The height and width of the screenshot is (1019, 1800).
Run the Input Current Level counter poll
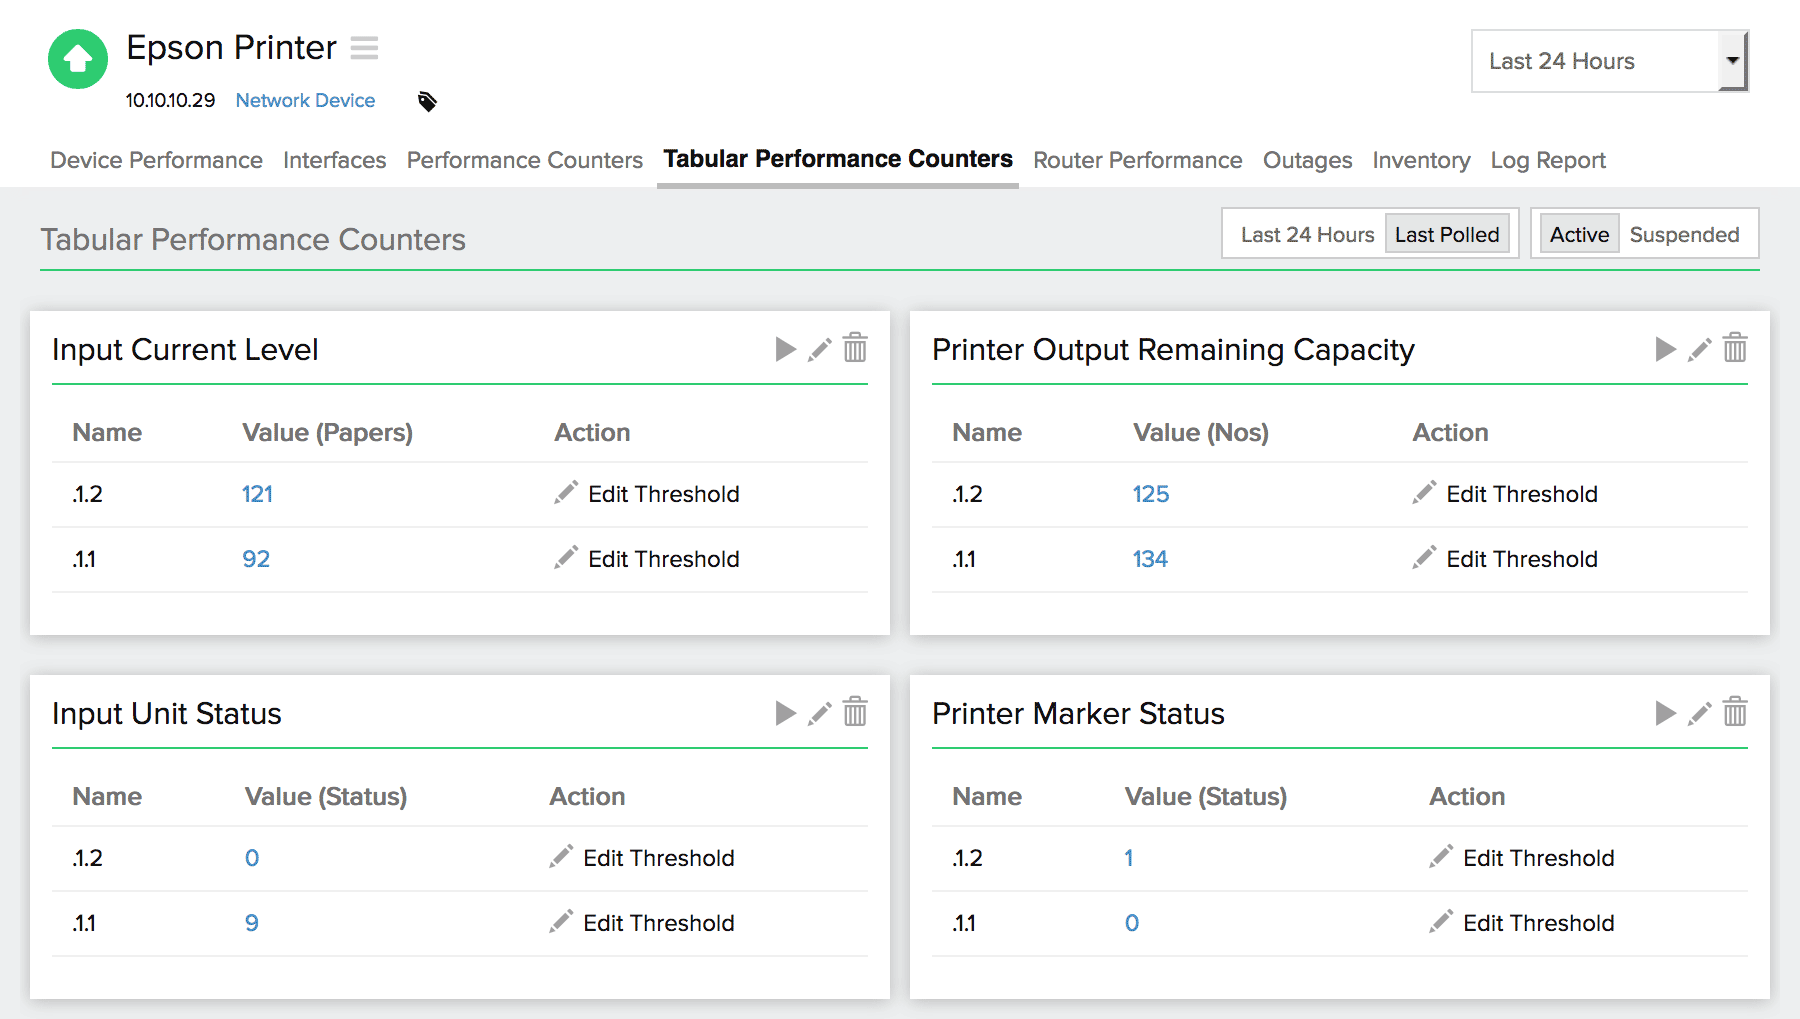click(785, 349)
